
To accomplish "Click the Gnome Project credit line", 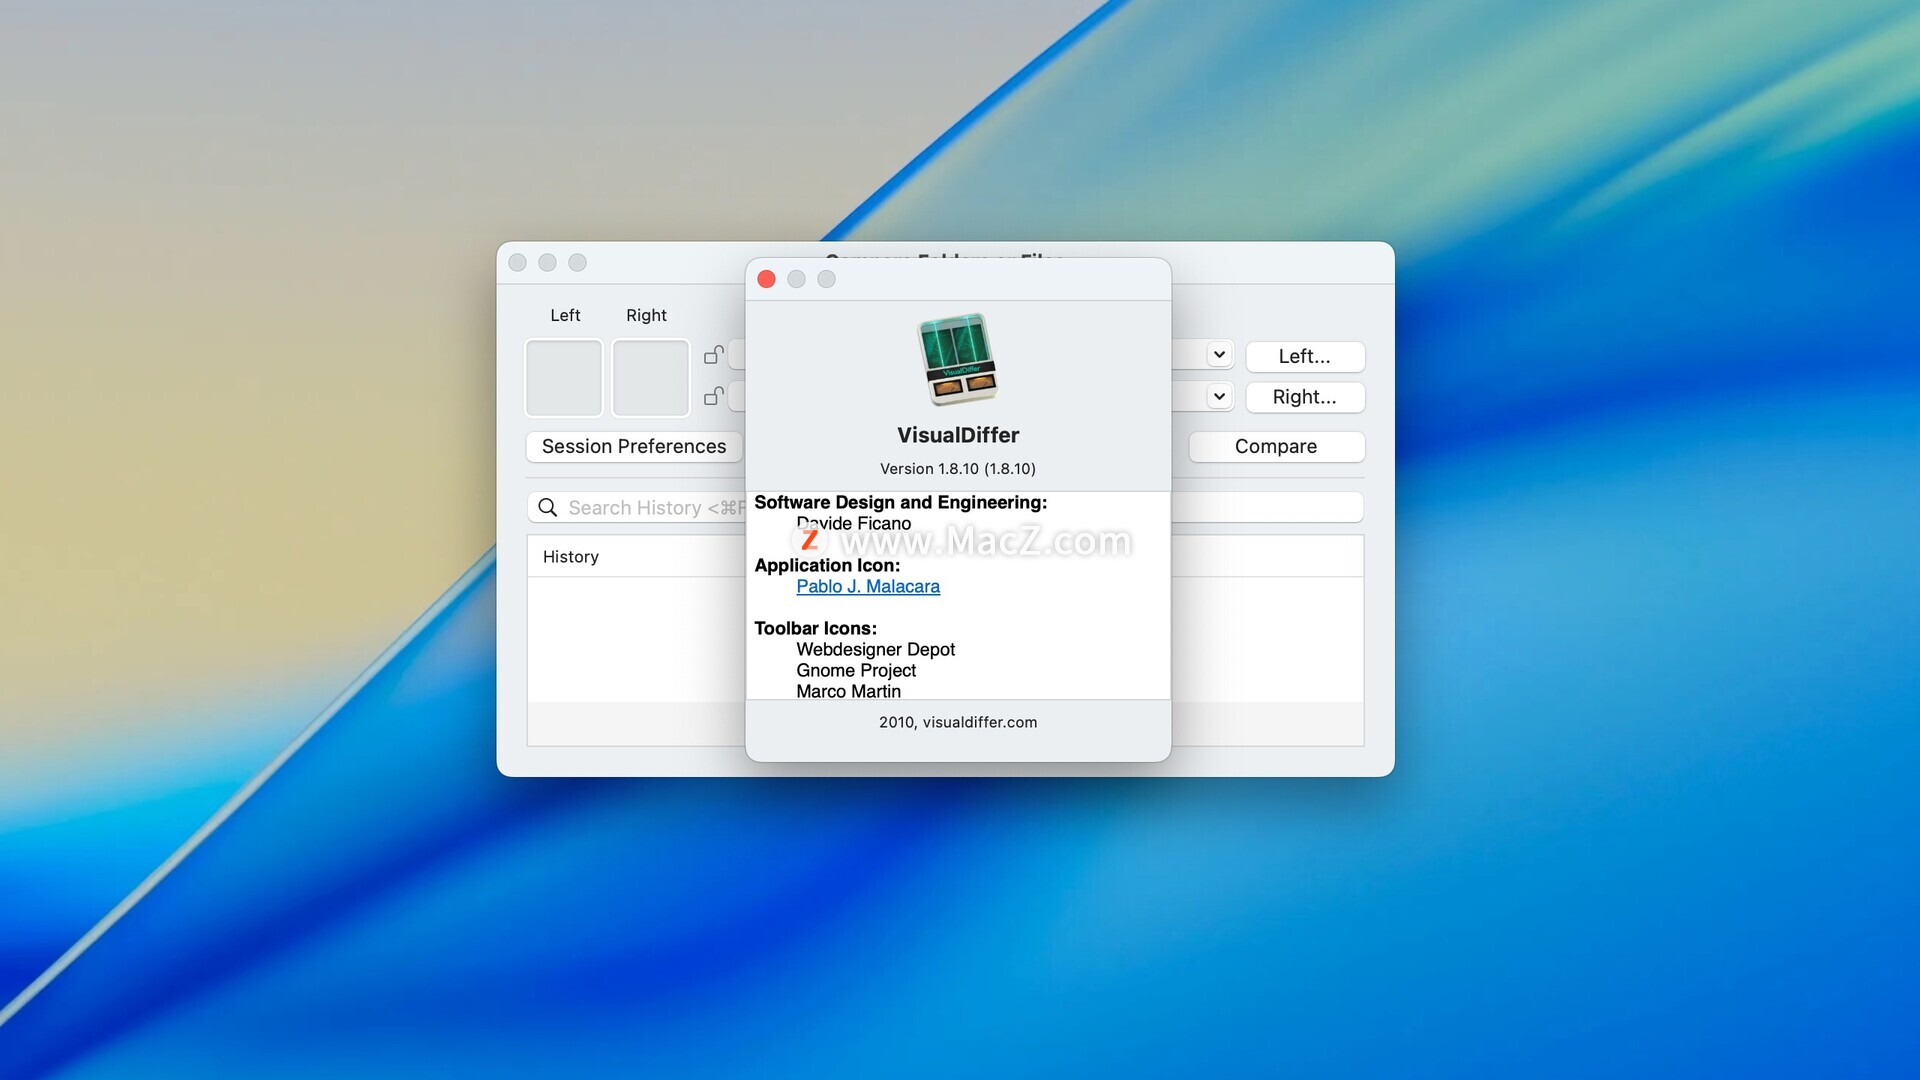I will coord(856,670).
